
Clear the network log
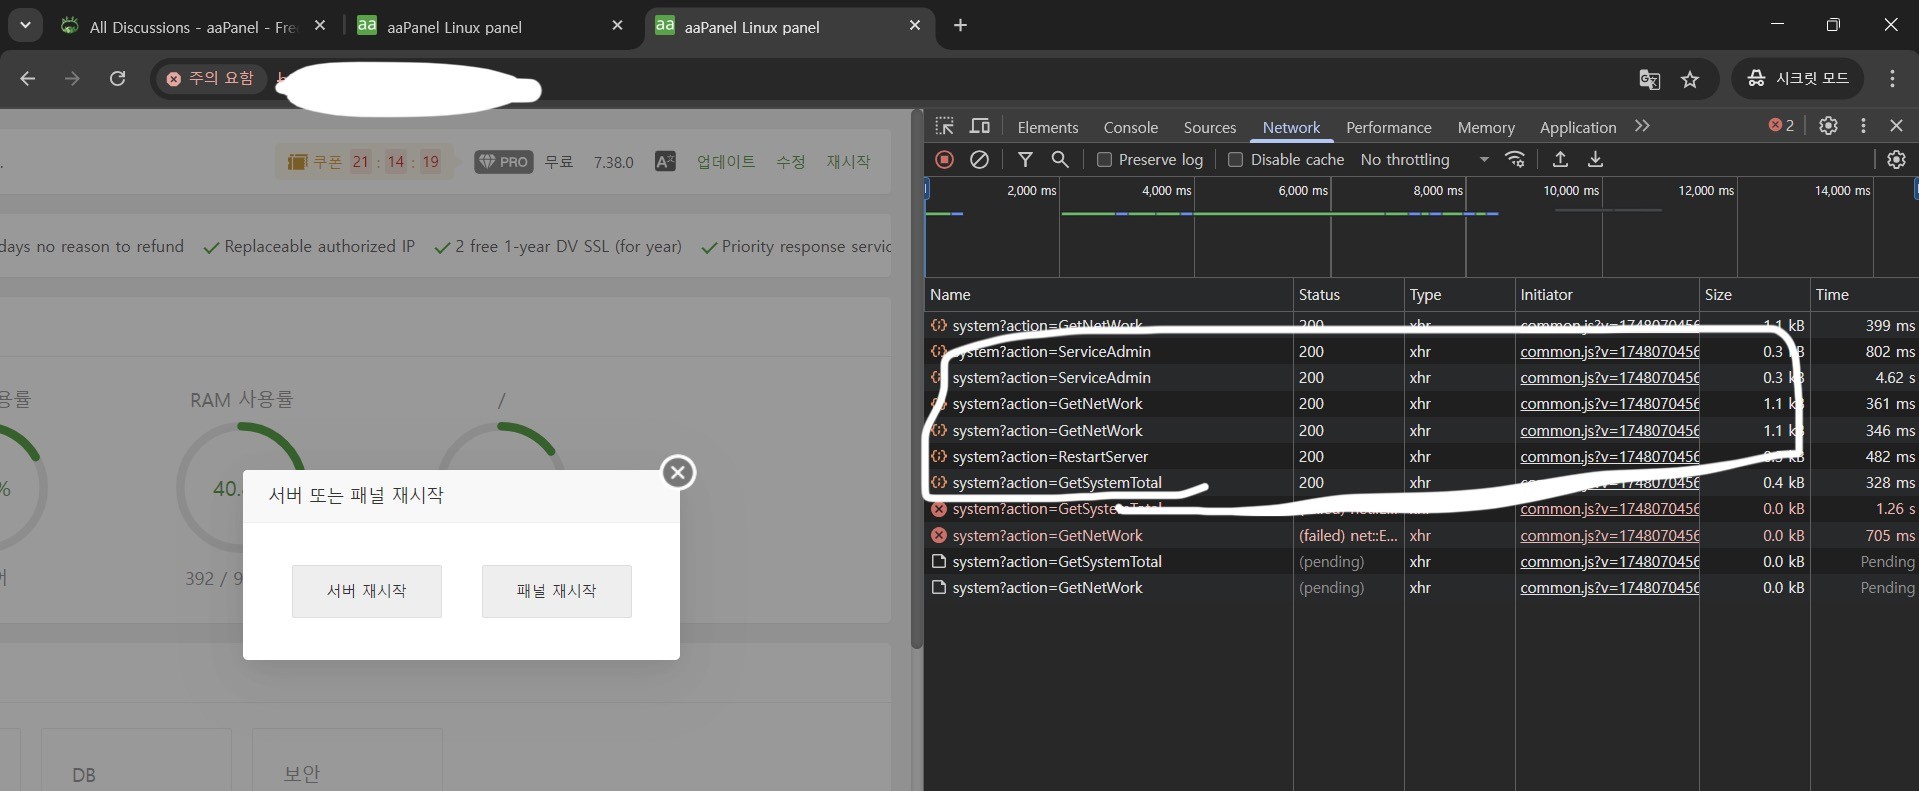point(980,159)
